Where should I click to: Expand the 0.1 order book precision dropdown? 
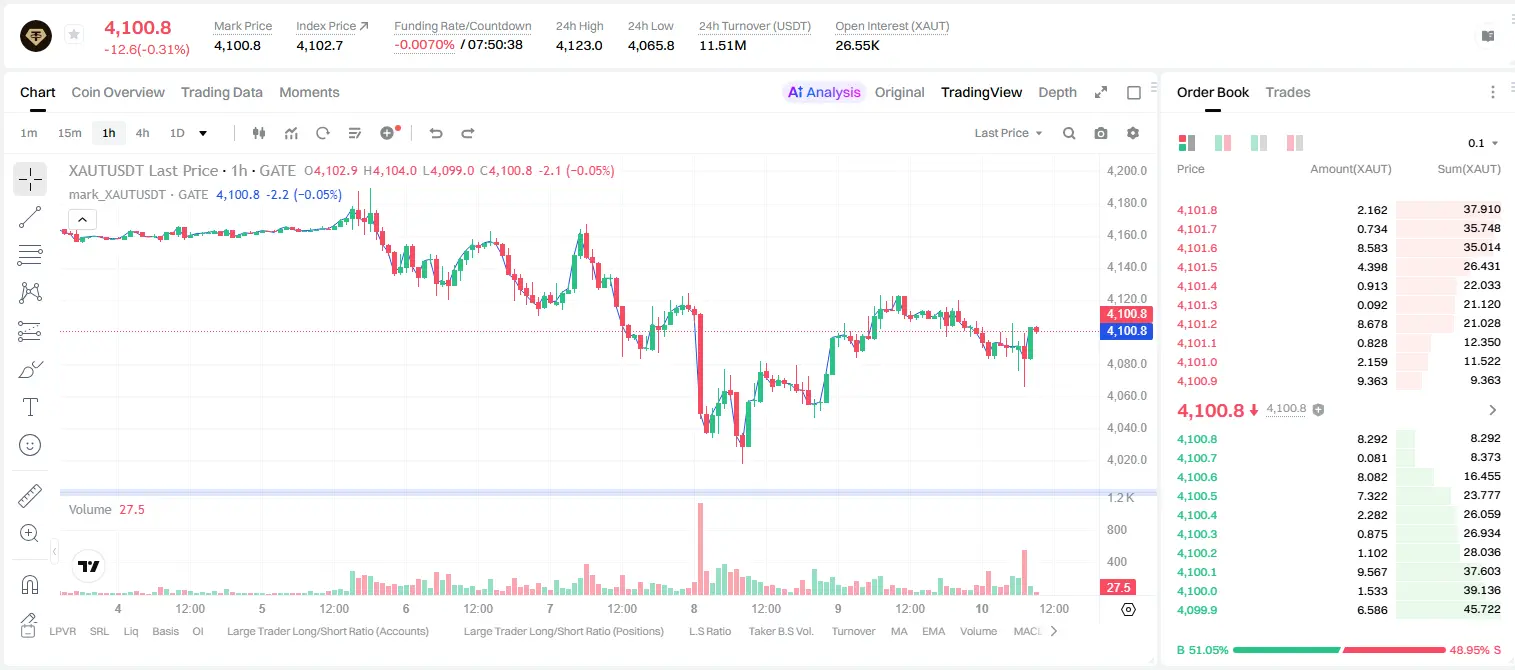pos(1483,143)
